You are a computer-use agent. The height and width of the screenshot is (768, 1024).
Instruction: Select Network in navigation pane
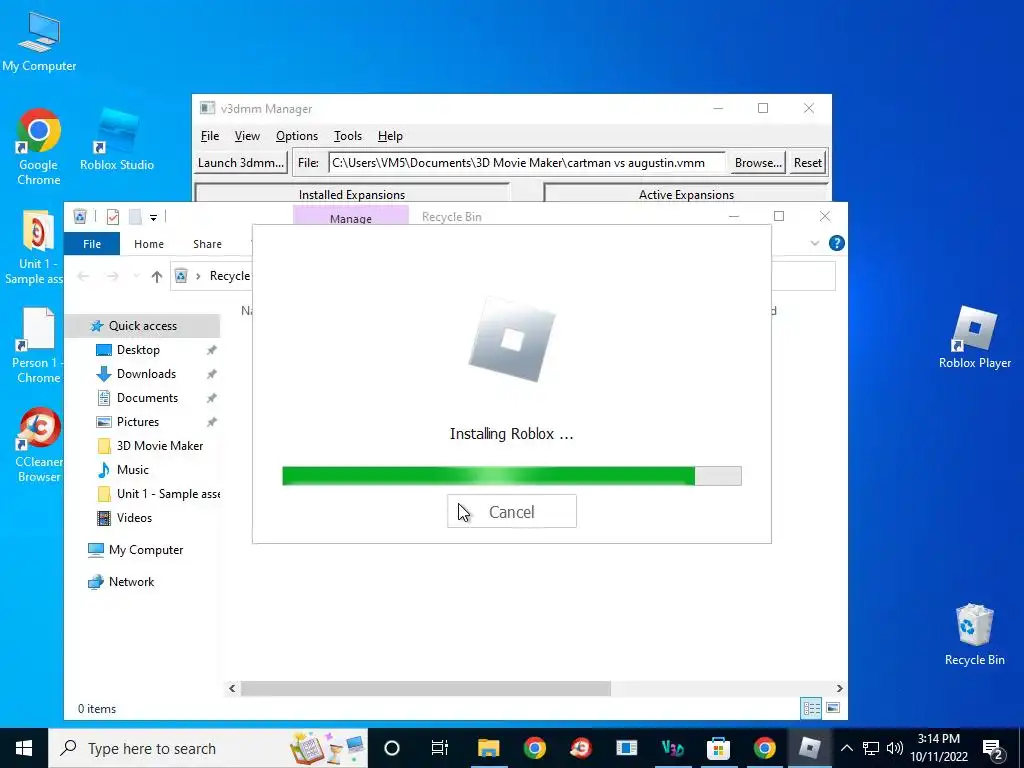tap(131, 582)
